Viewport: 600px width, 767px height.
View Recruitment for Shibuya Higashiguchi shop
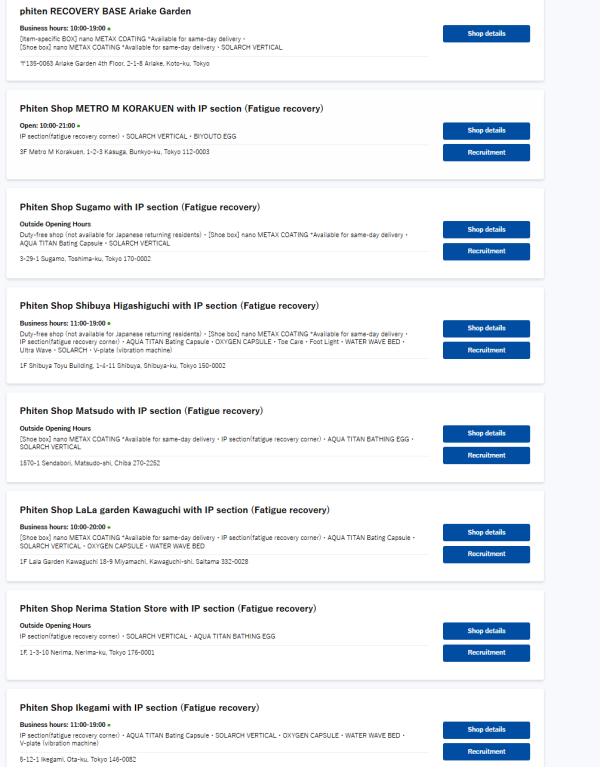click(x=486, y=351)
